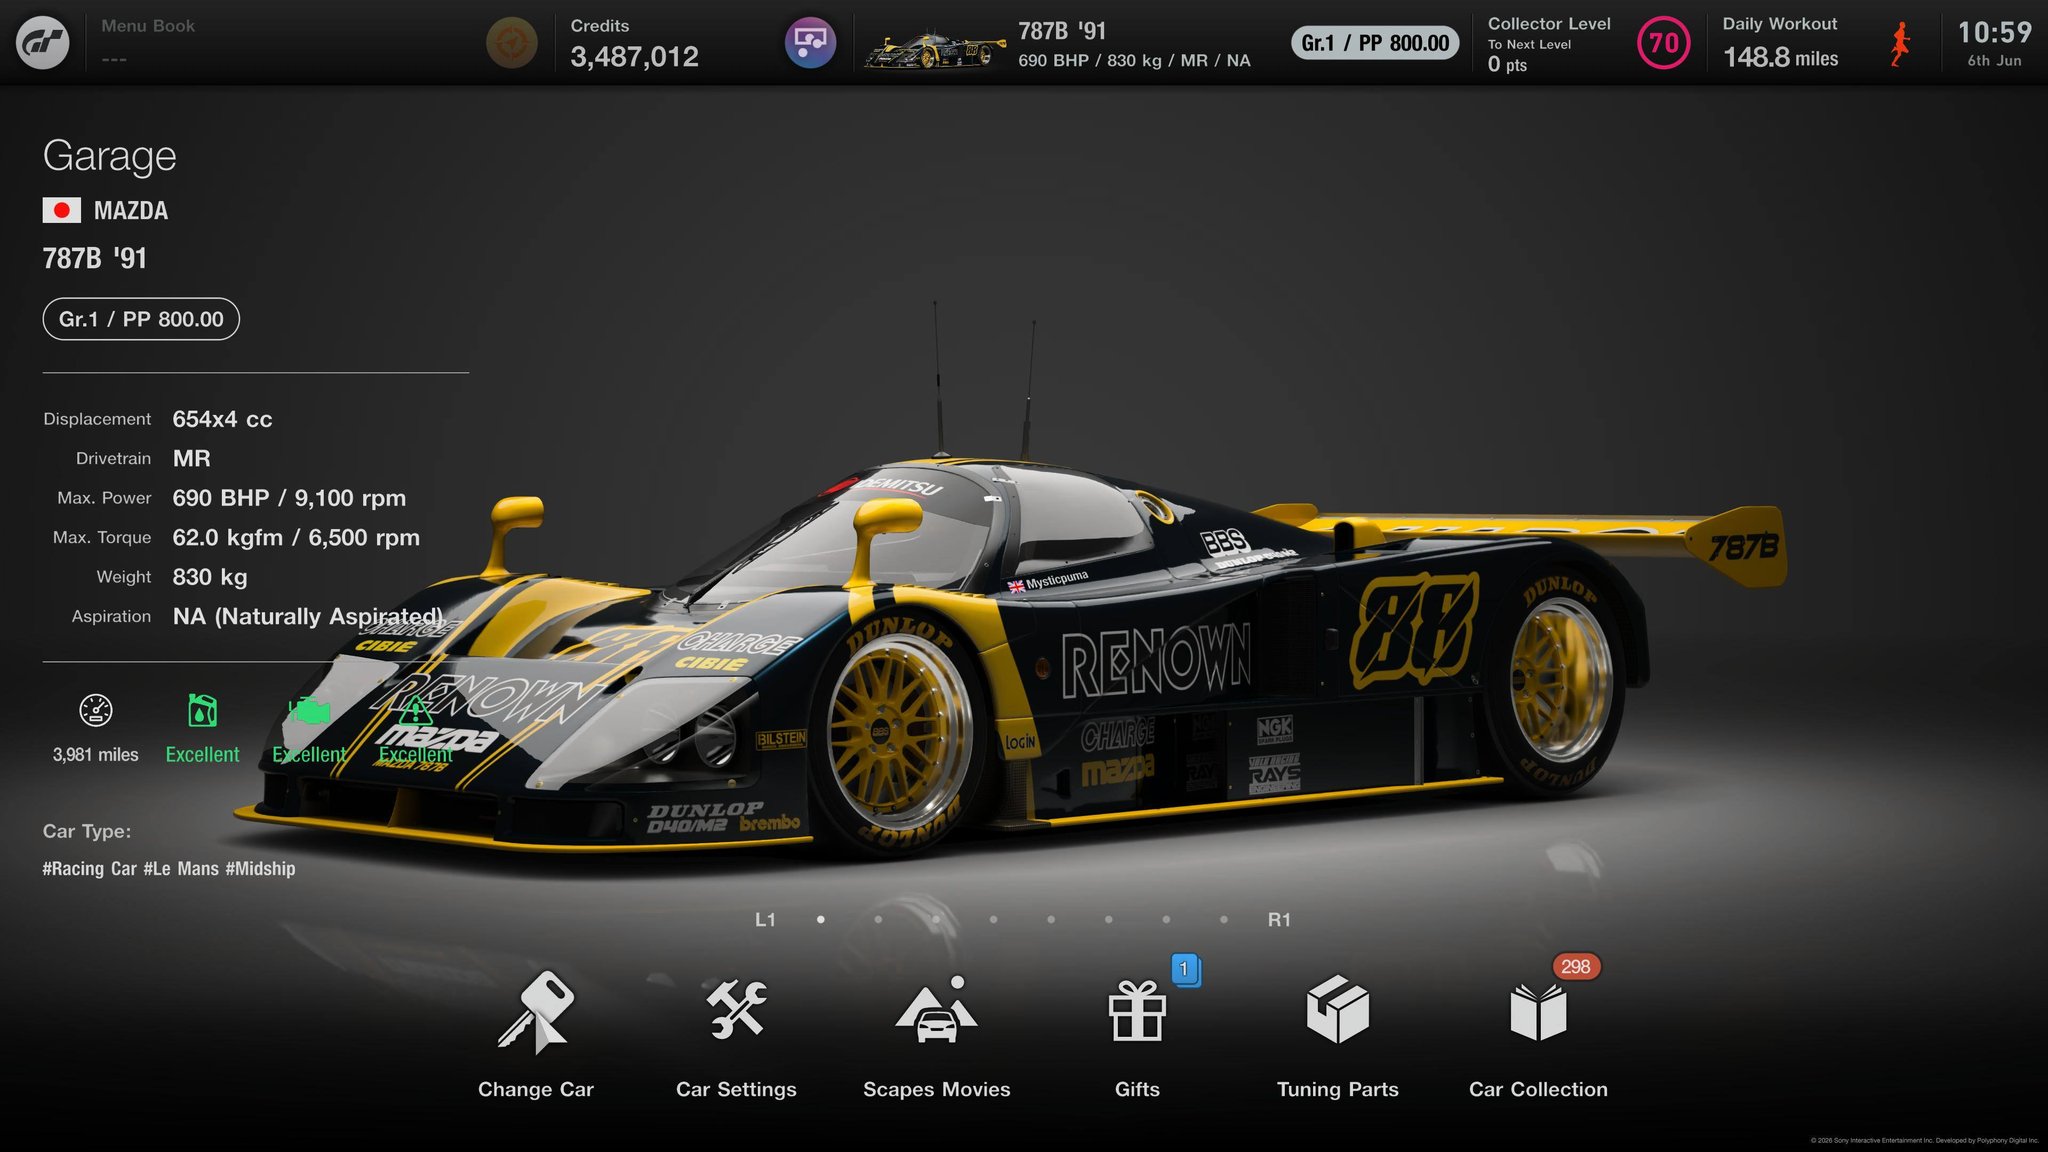Open Car Settings wrench icon
This screenshot has height=1152, width=2048.
coord(736,1010)
